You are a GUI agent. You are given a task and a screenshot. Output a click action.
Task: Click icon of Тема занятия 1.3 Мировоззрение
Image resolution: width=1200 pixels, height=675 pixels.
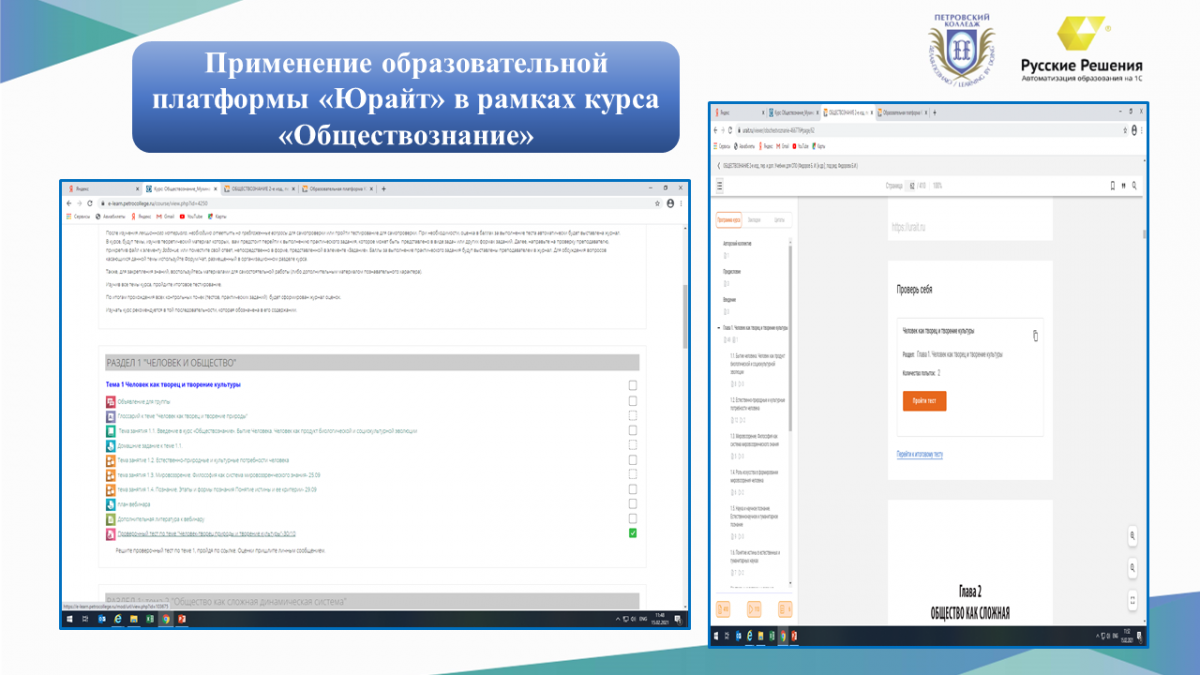pos(111,475)
